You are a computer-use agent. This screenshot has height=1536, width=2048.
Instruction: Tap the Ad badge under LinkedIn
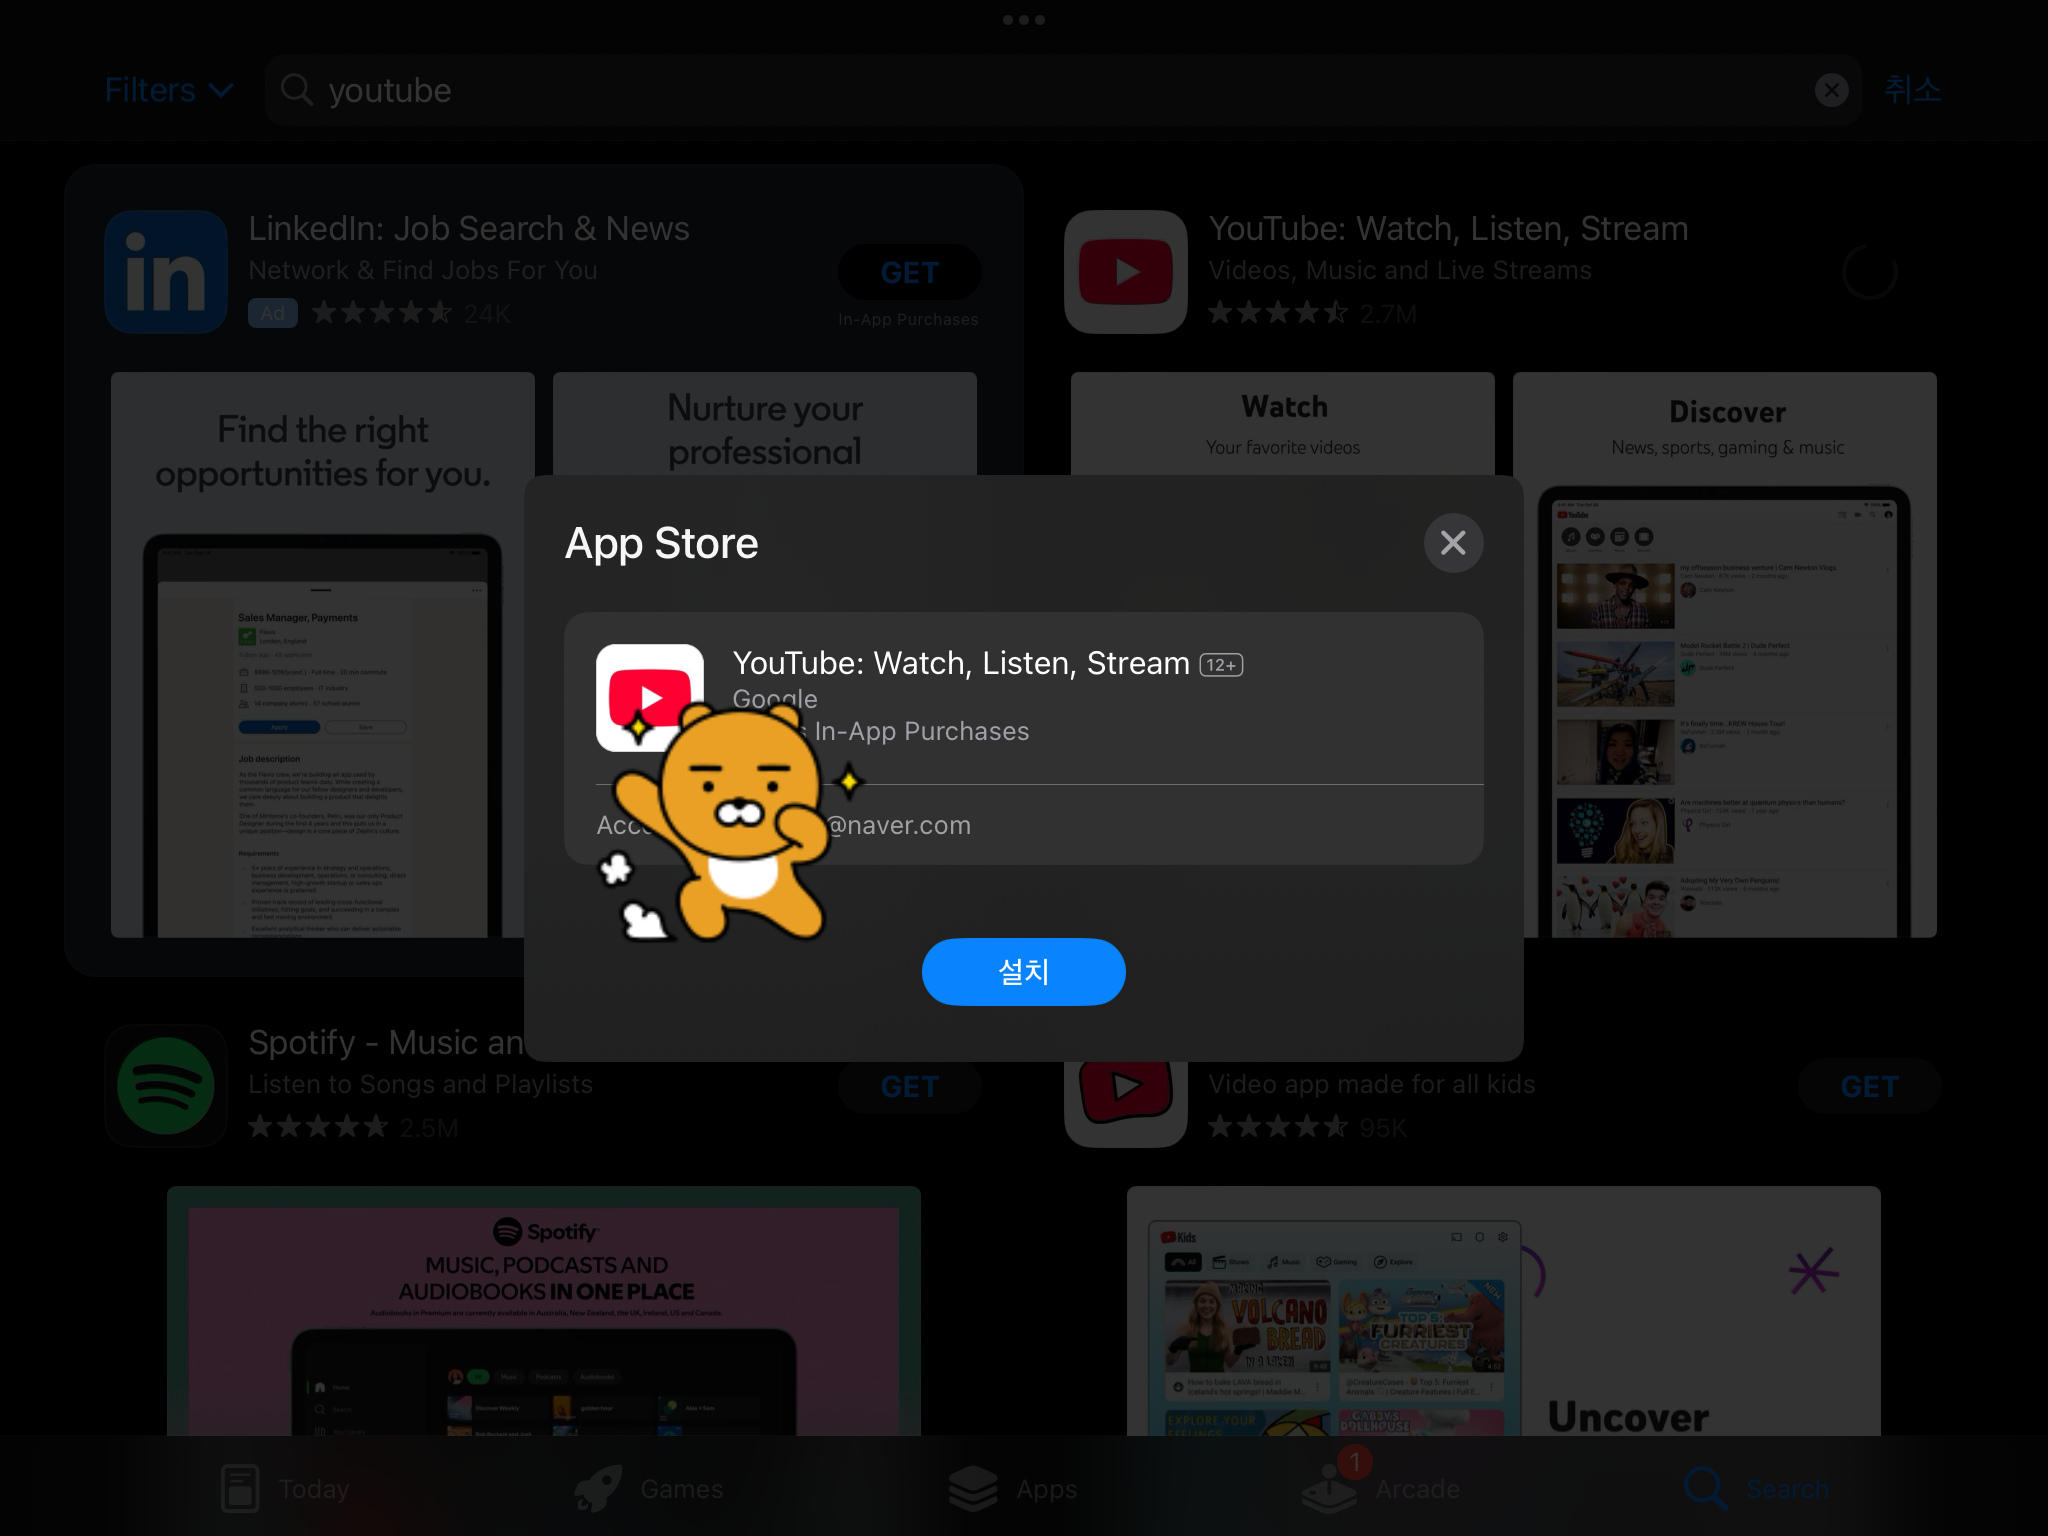coord(273,313)
